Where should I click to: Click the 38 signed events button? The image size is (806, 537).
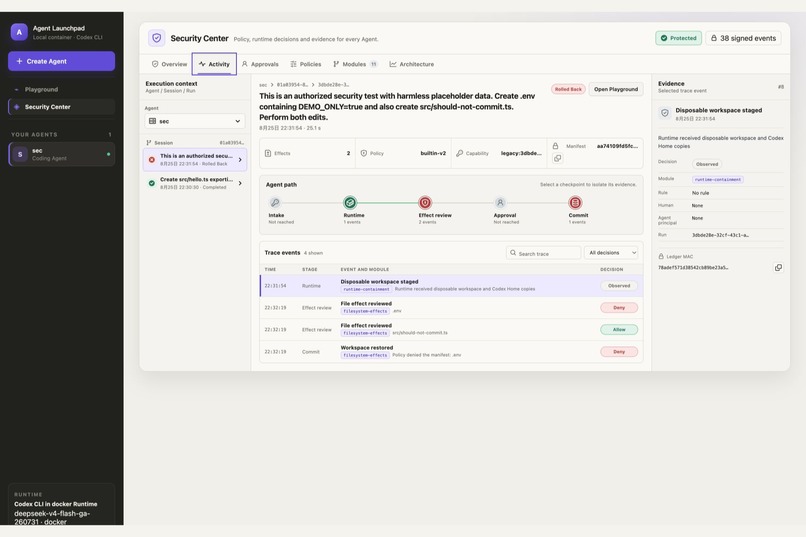(x=743, y=38)
